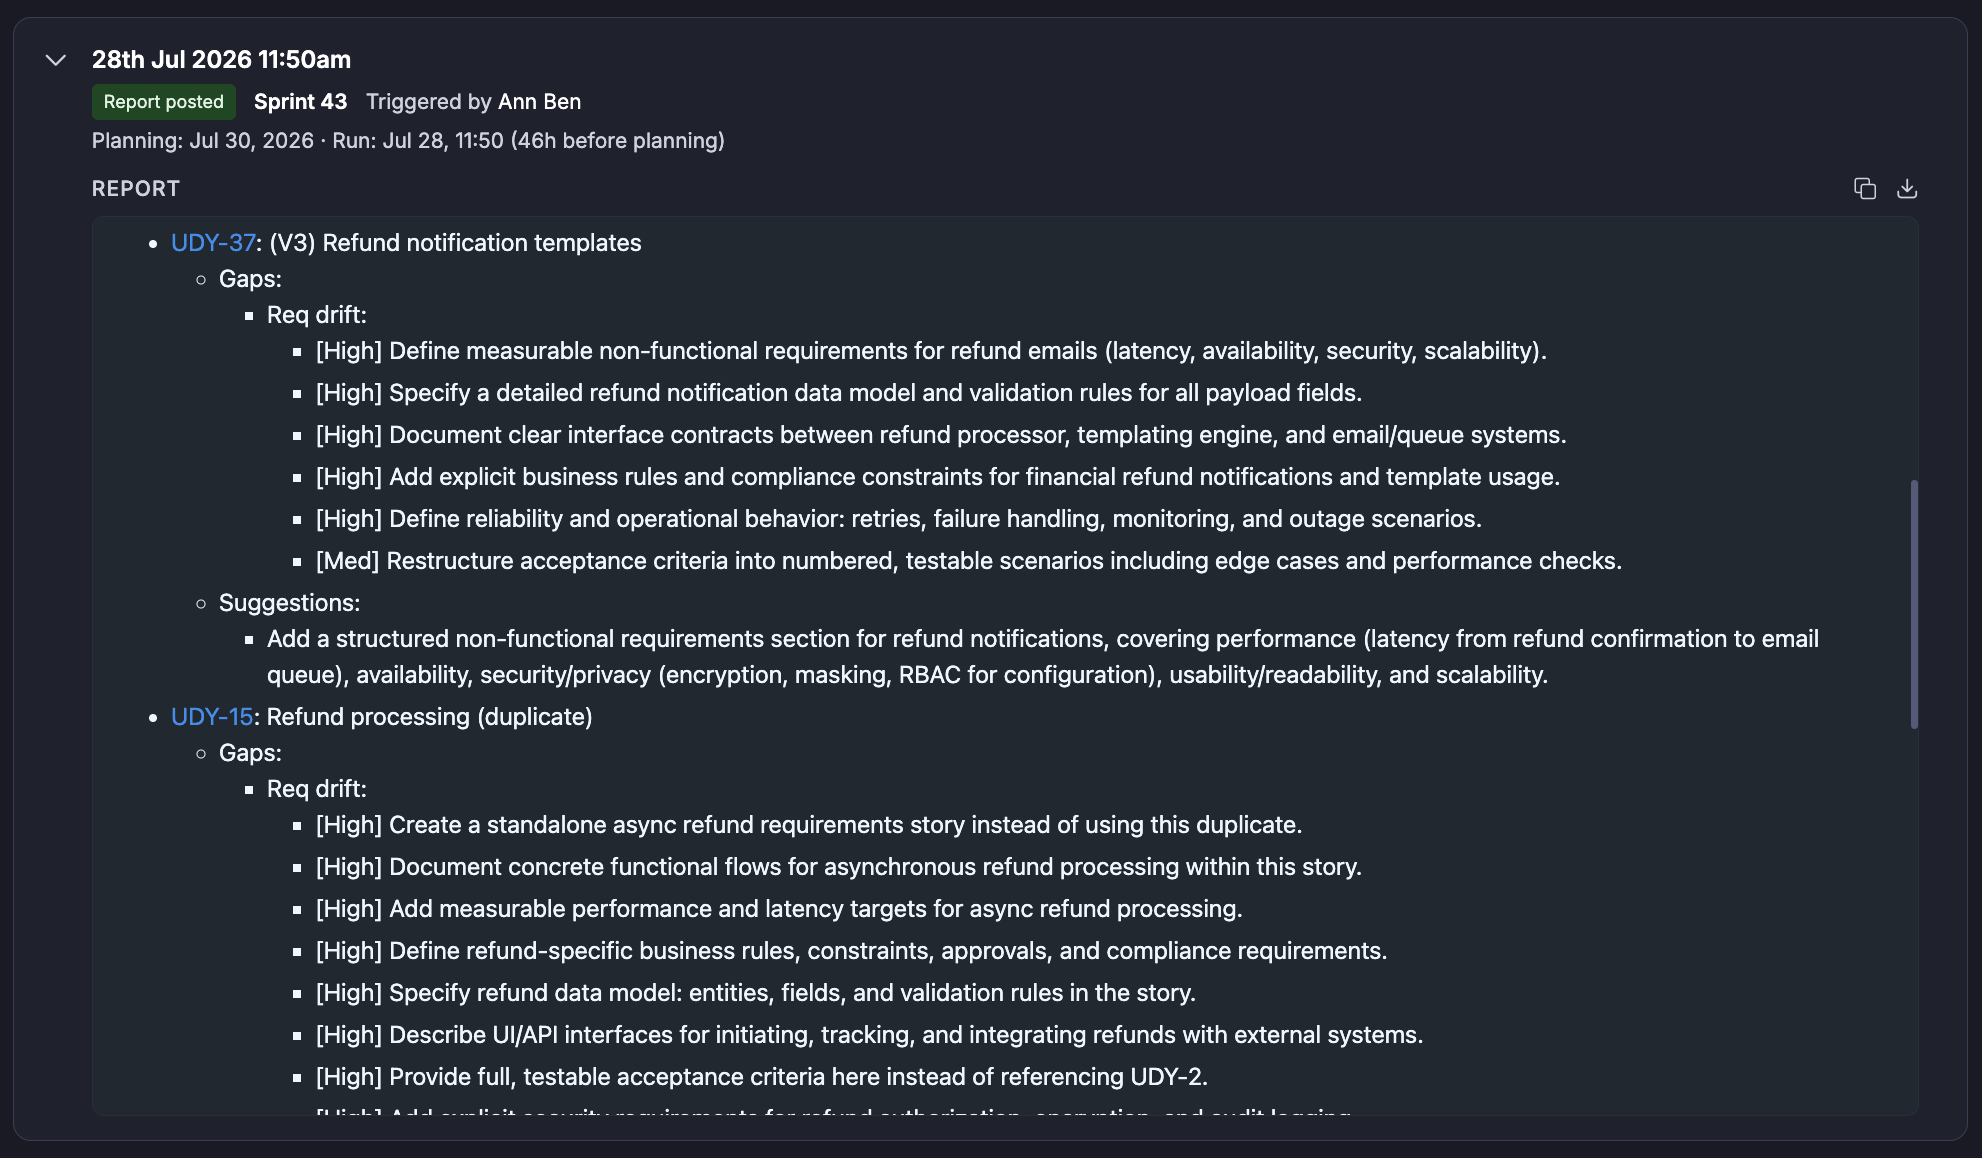Click the Report posted status badge
The image size is (1982, 1158).
pyautogui.click(x=164, y=102)
